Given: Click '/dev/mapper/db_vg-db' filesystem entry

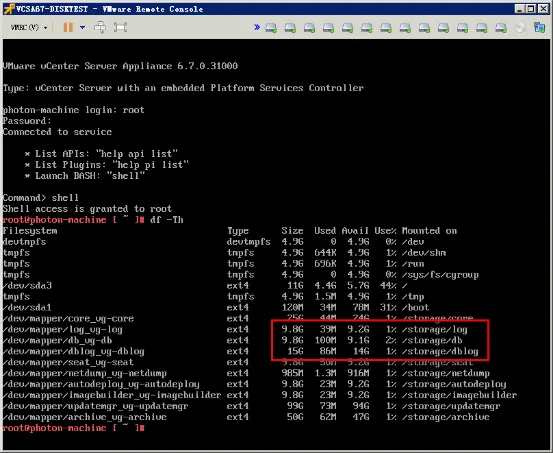Looking at the screenshot, I should coord(57,340).
